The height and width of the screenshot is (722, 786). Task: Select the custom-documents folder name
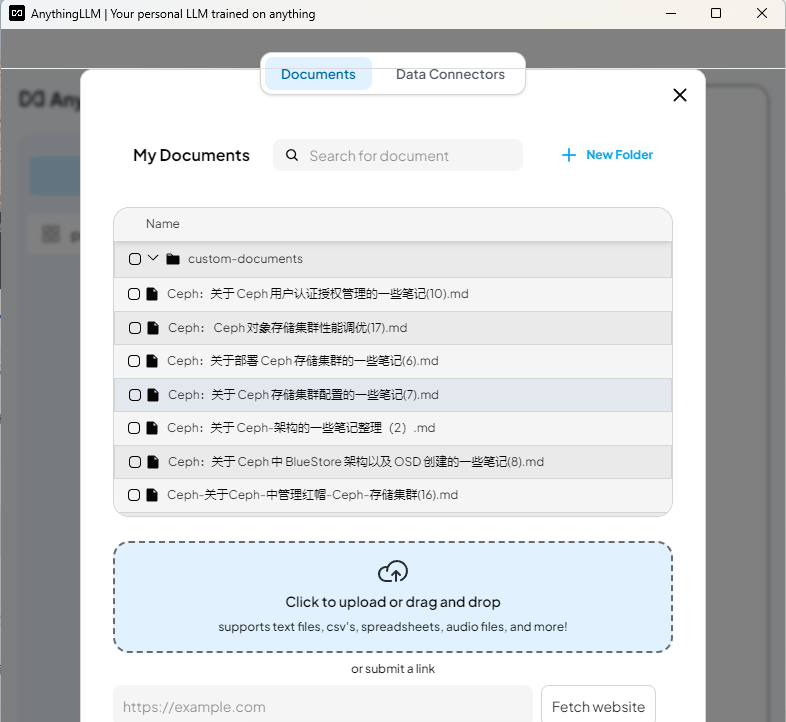tap(245, 259)
